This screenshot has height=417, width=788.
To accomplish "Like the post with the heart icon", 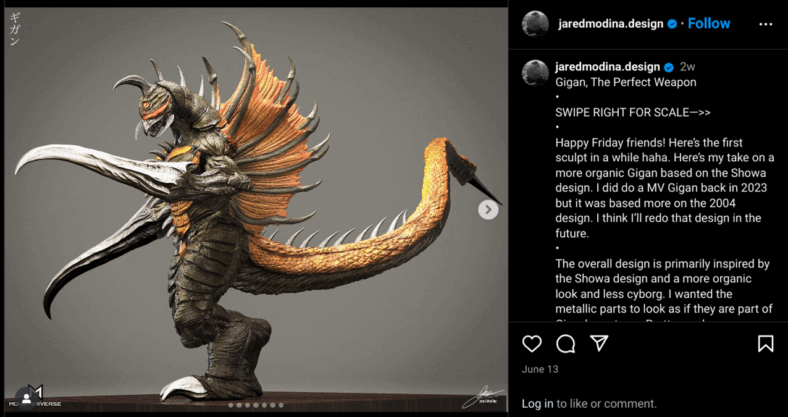I will click(532, 344).
